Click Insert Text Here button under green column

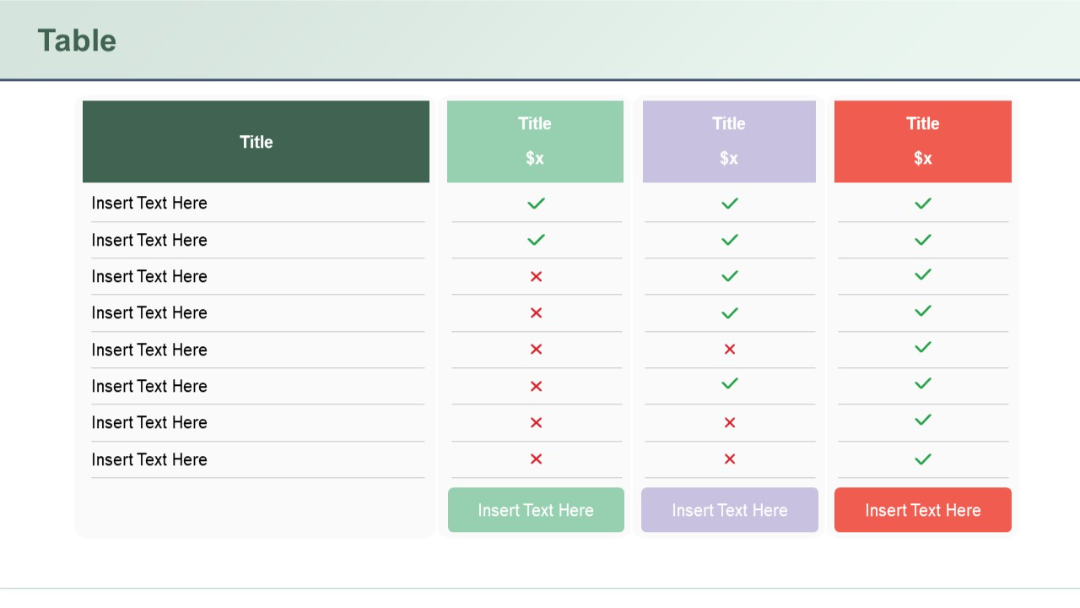(x=536, y=510)
